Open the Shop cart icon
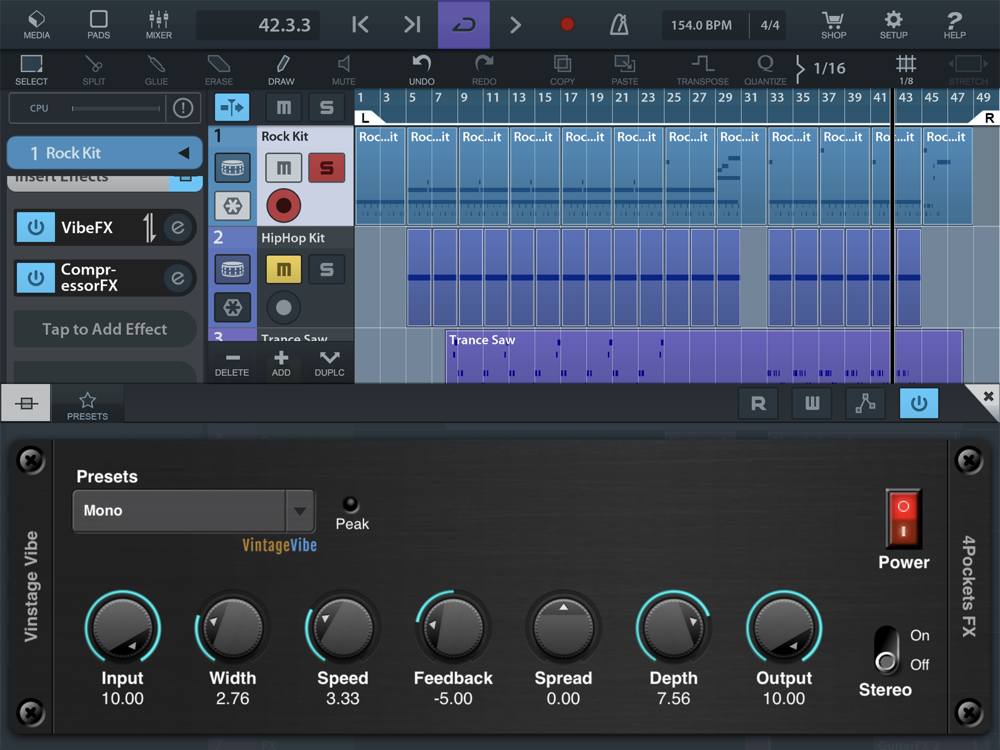Image resolution: width=1000 pixels, height=750 pixels. [833, 25]
